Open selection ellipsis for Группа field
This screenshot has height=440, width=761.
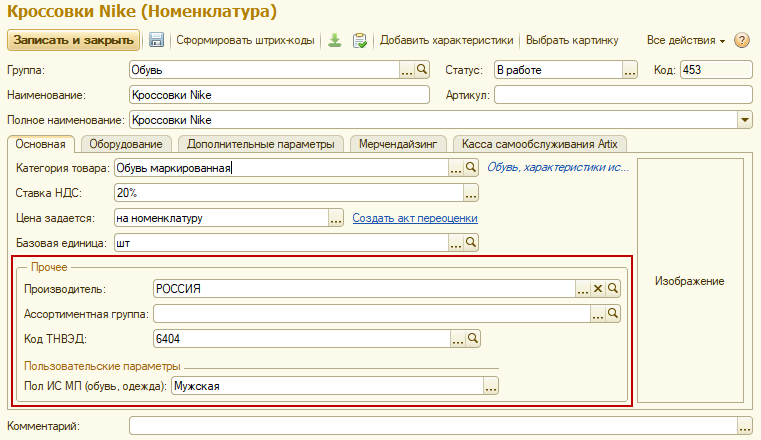(407, 70)
